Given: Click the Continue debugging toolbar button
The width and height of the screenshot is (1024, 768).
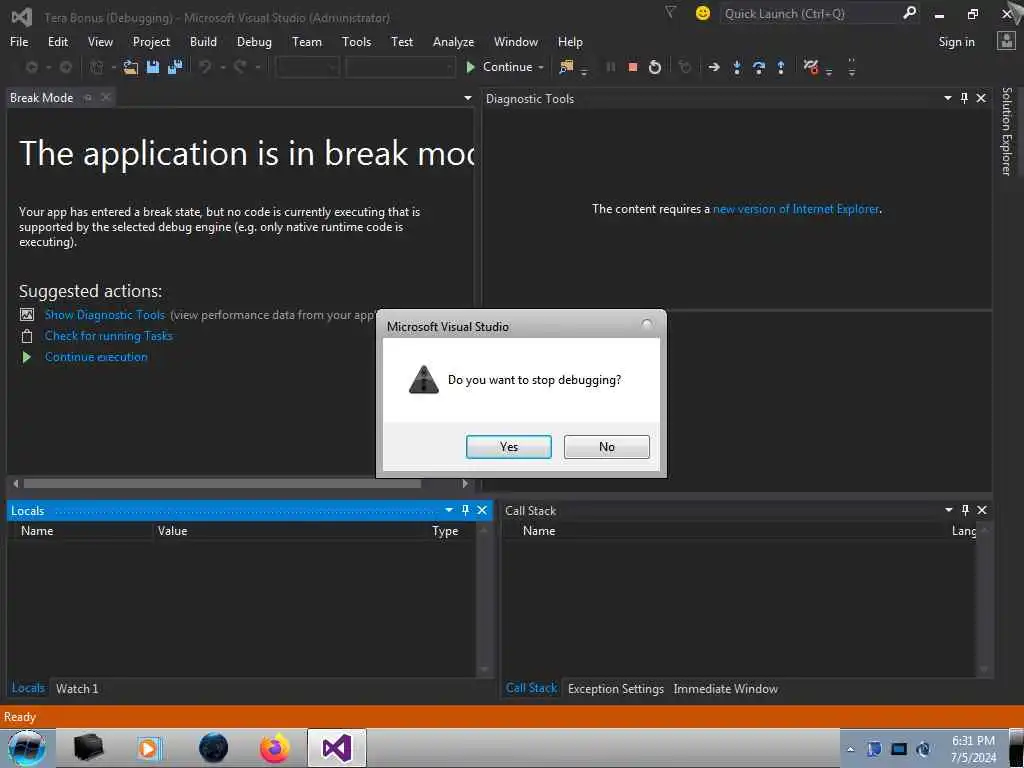Looking at the screenshot, I should tap(500, 67).
